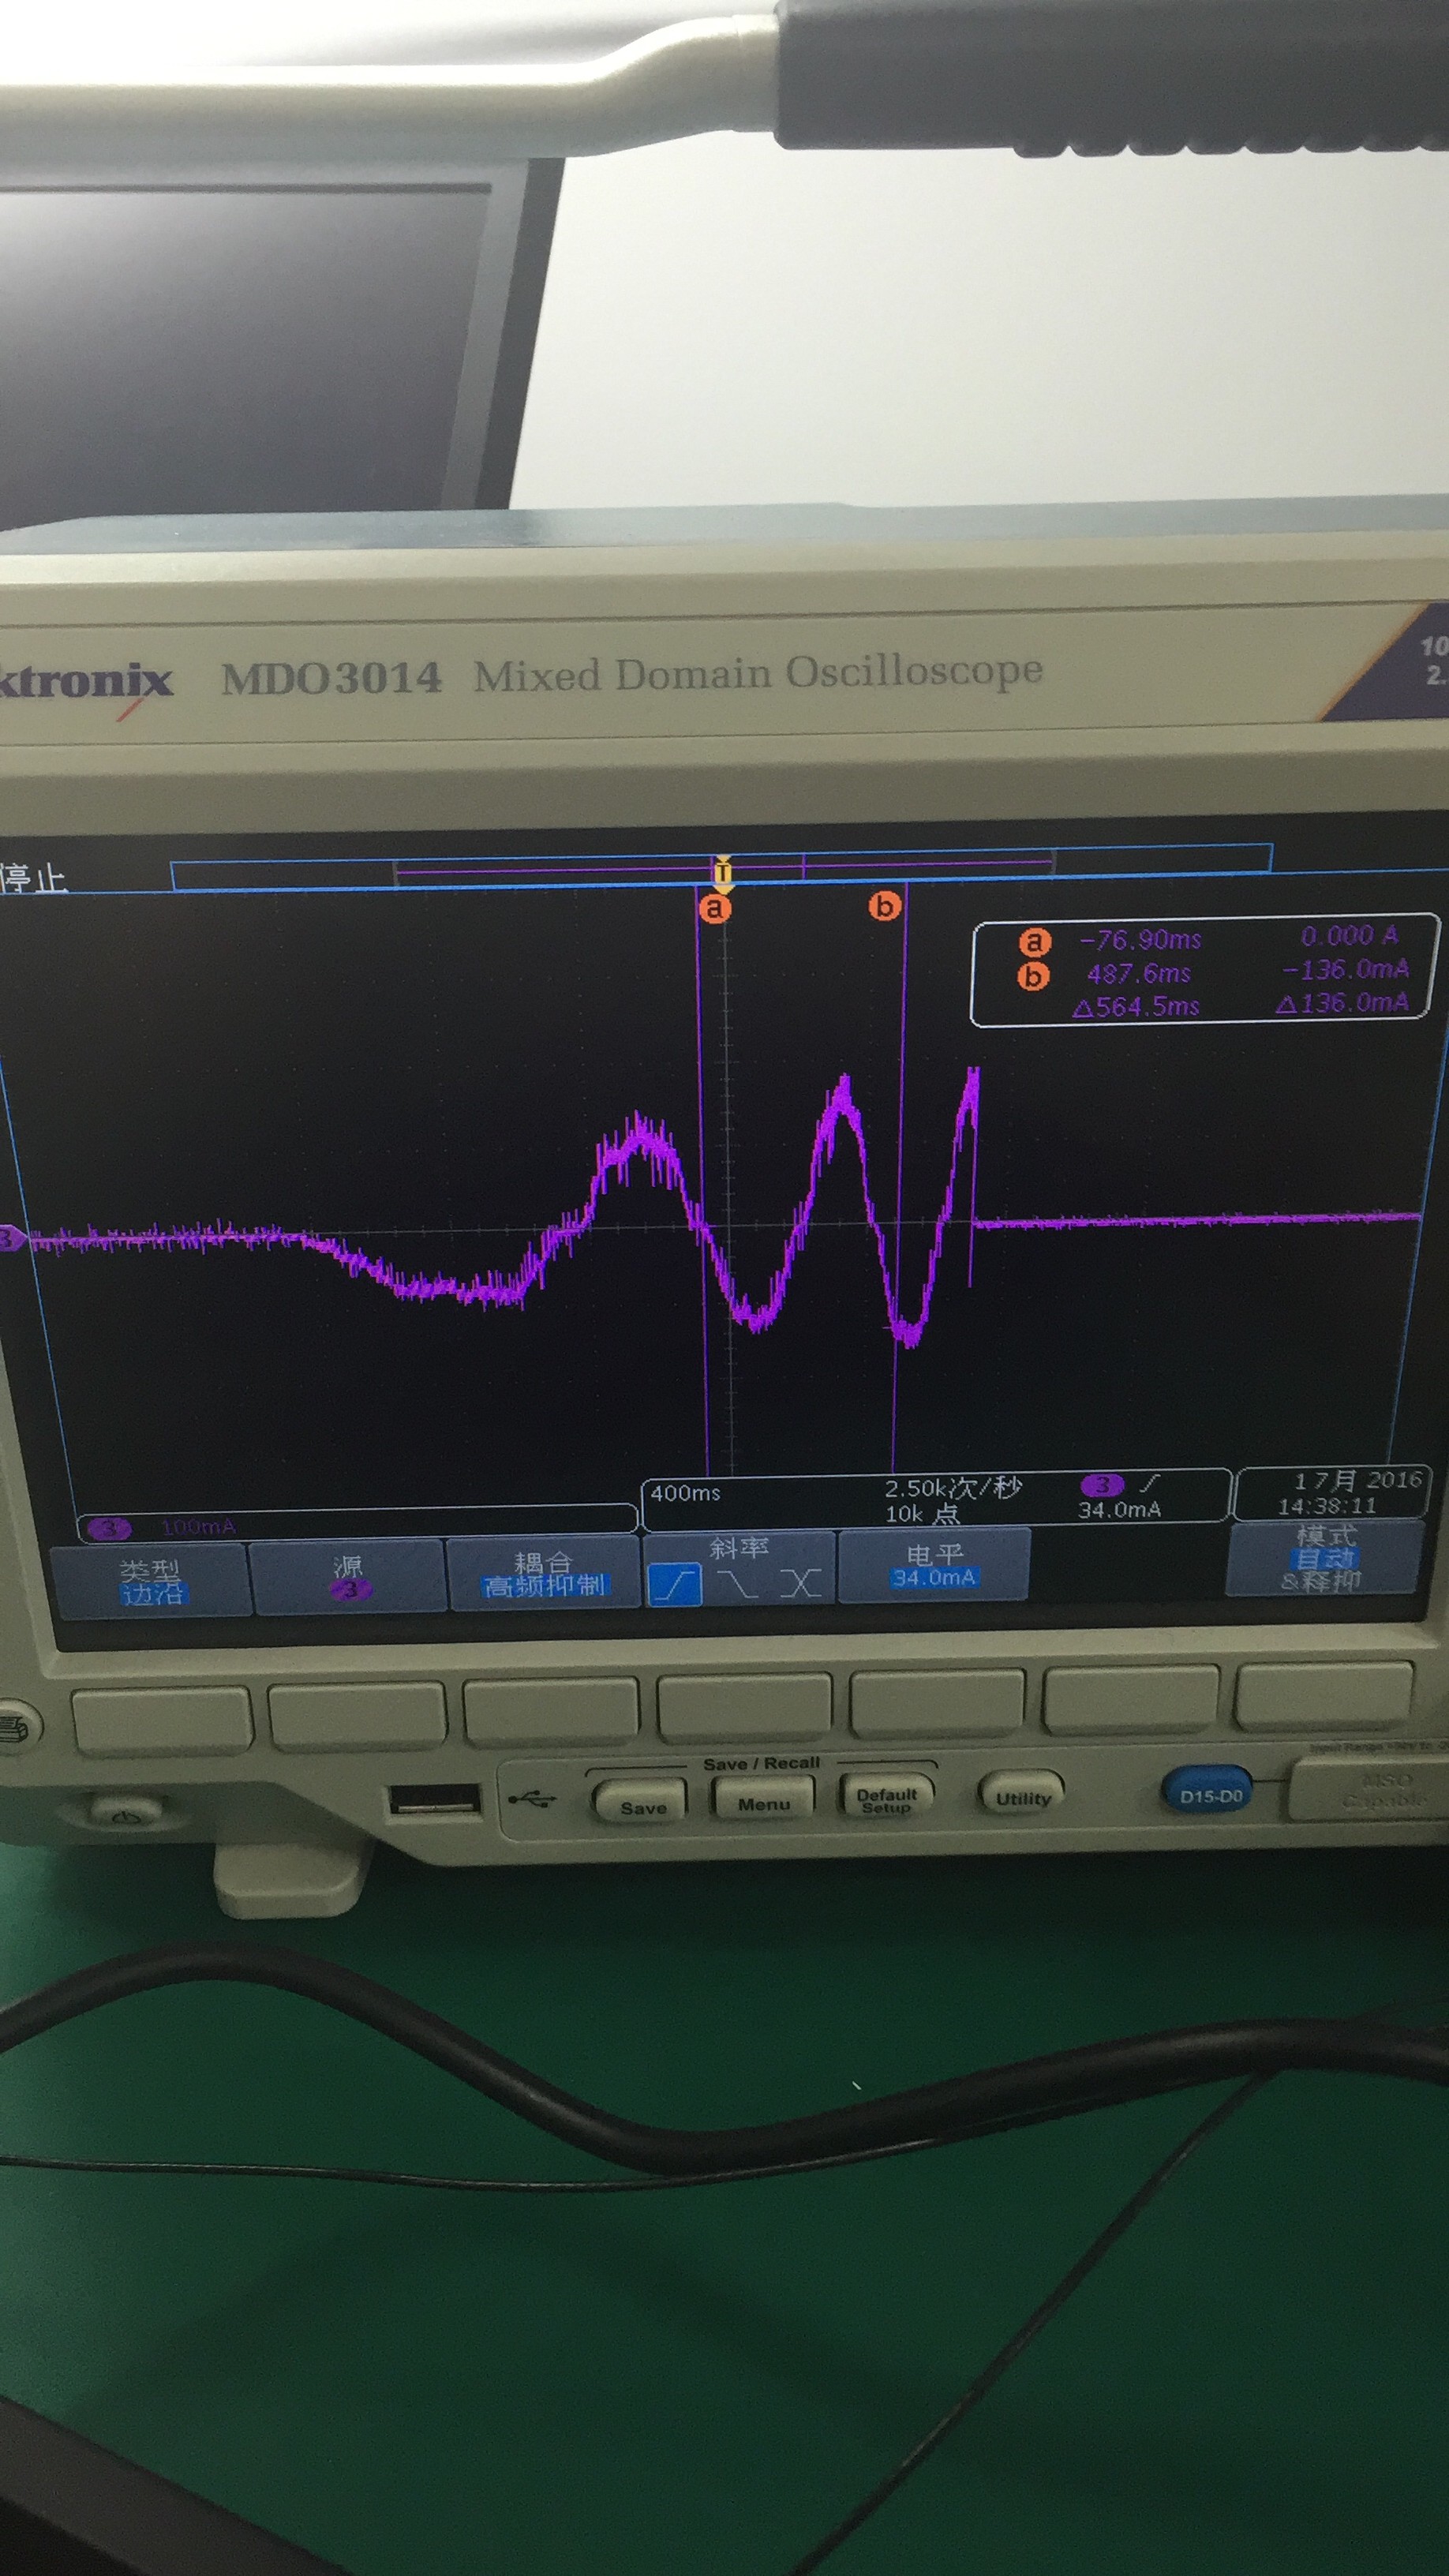
Task: Open the 源 trigger source menu
Action: click(347, 1577)
